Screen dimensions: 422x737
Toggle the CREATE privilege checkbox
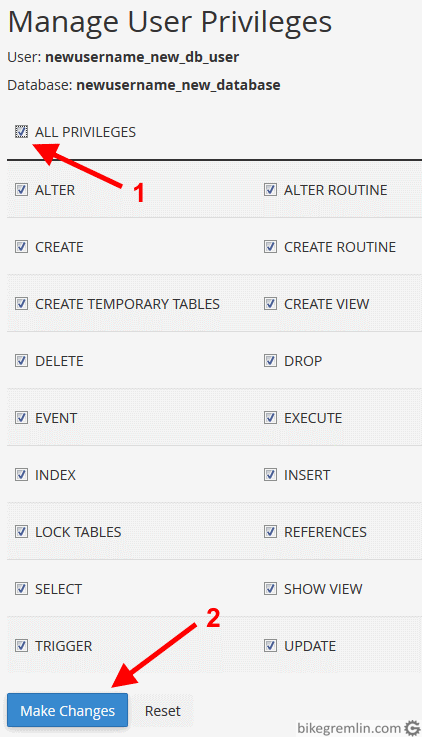pyautogui.click(x=21, y=246)
